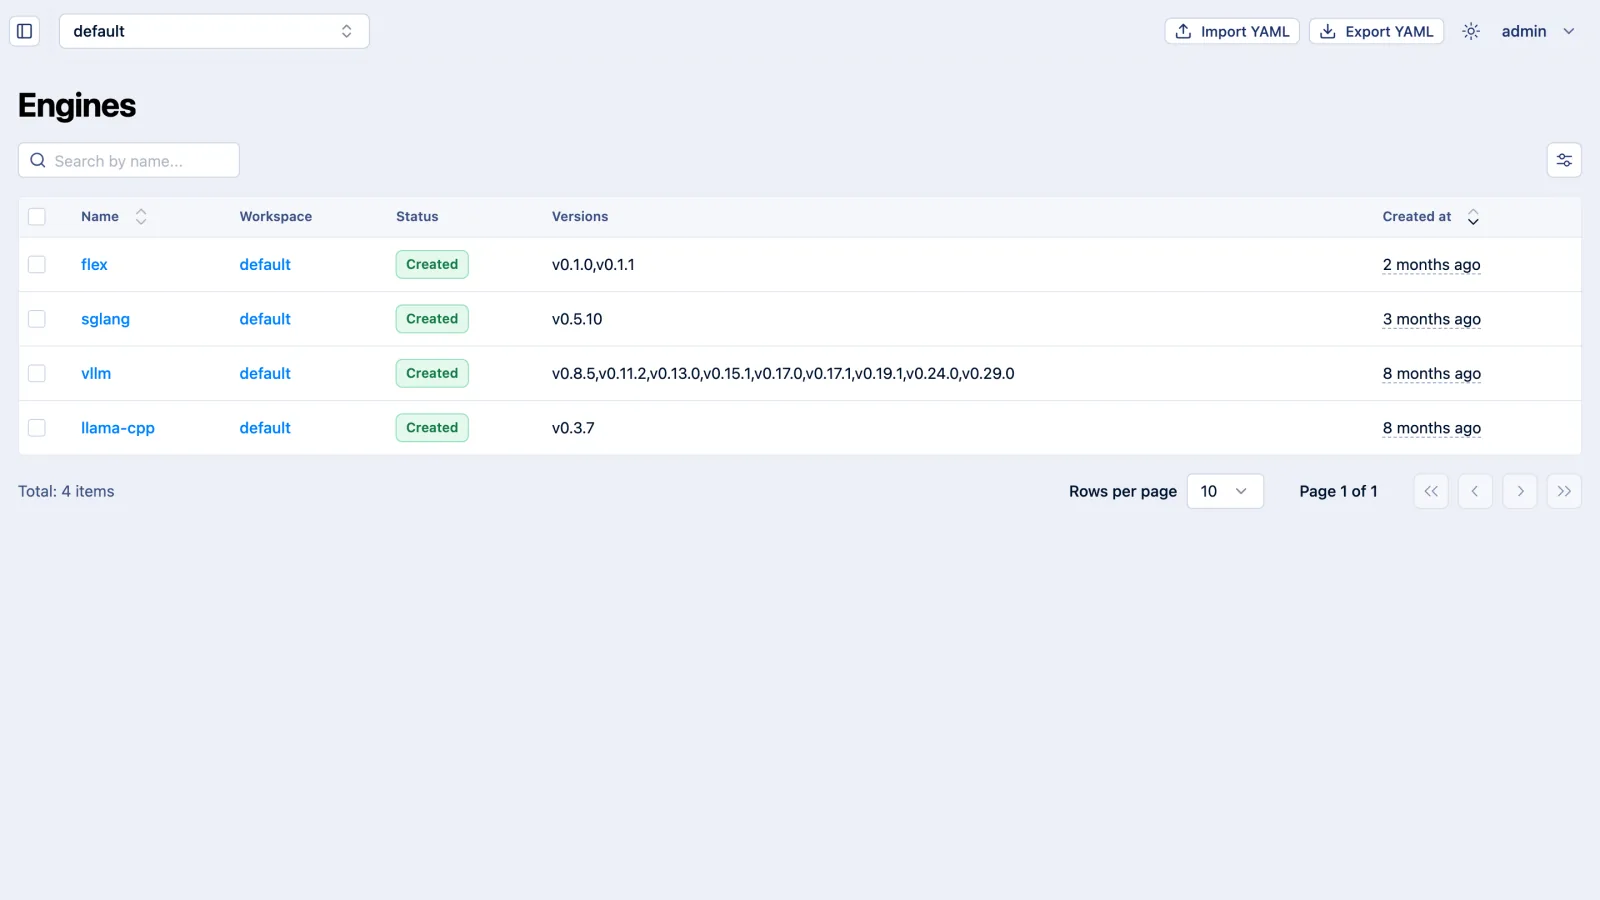Screen dimensions: 1600x900
Task: Select all rows checkbox in header
Action: pos(37,217)
